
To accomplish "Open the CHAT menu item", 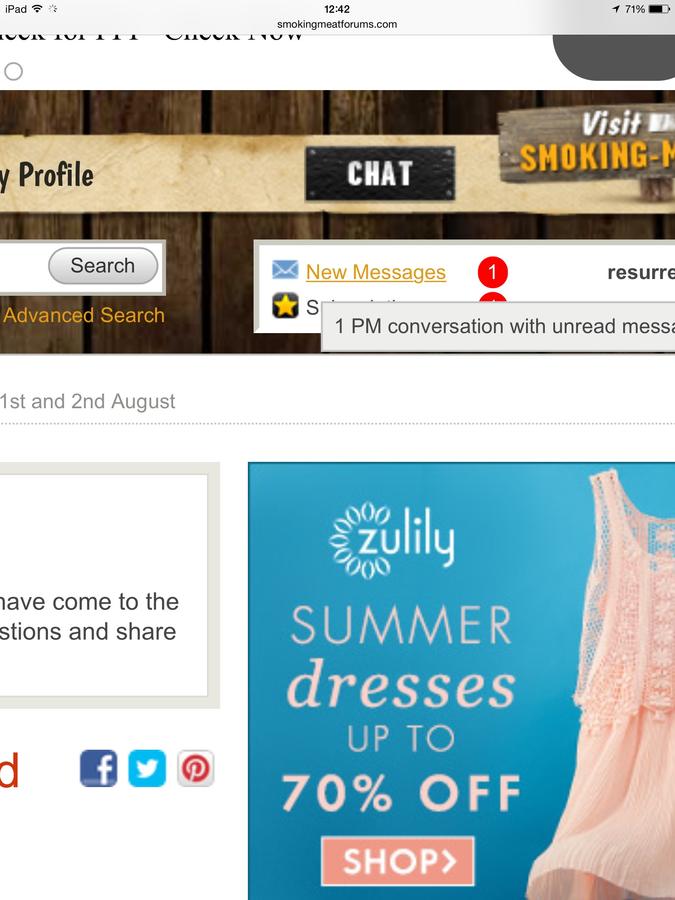I will coord(380,173).
